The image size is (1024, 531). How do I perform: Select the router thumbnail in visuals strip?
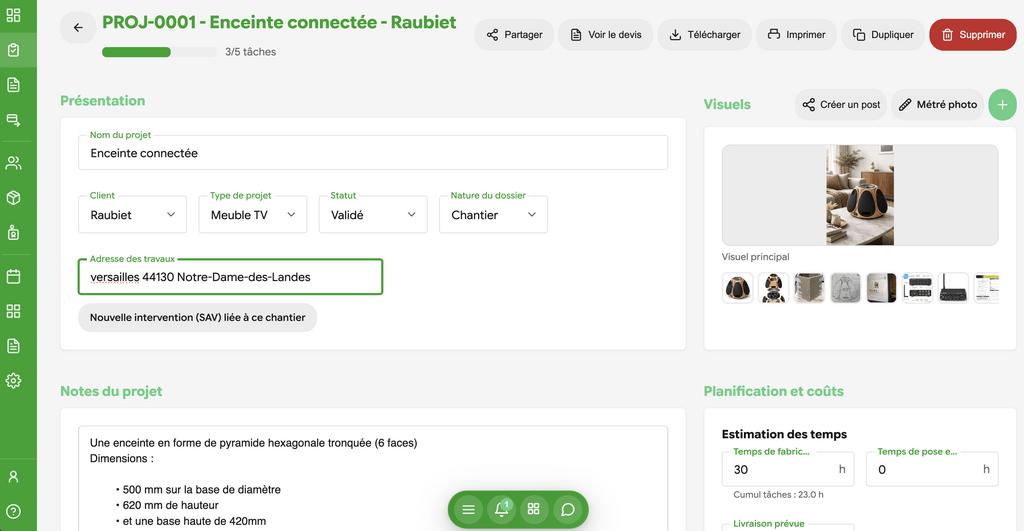pos(953,288)
